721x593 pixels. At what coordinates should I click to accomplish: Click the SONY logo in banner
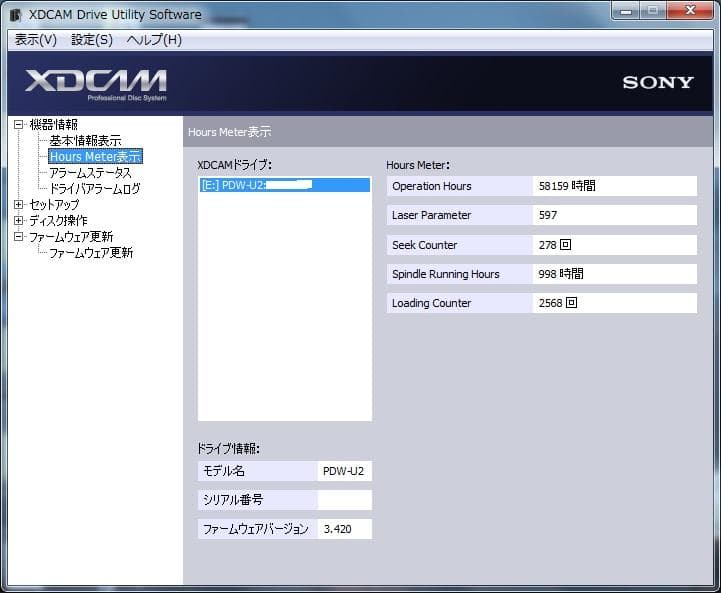click(658, 83)
